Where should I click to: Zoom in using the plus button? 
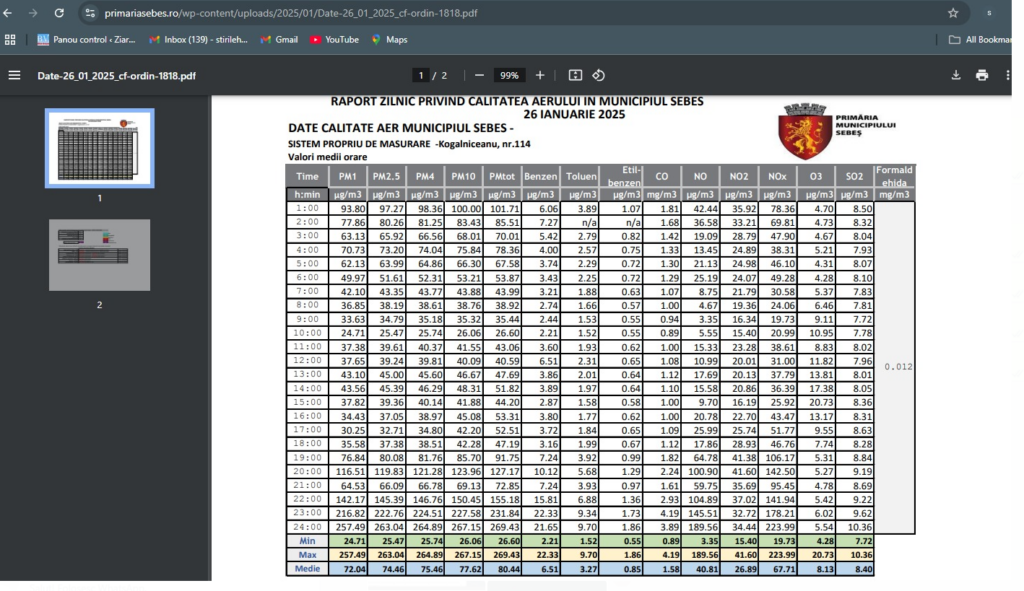(x=540, y=75)
